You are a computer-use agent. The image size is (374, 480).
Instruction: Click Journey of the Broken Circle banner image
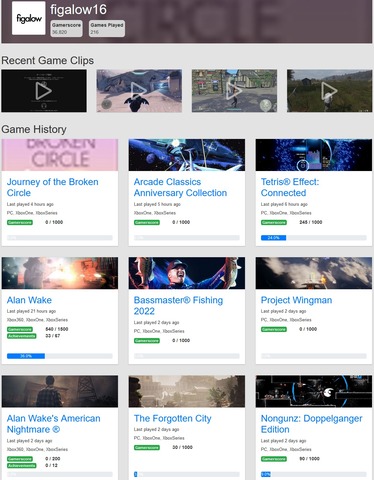[x=60, y=155]
